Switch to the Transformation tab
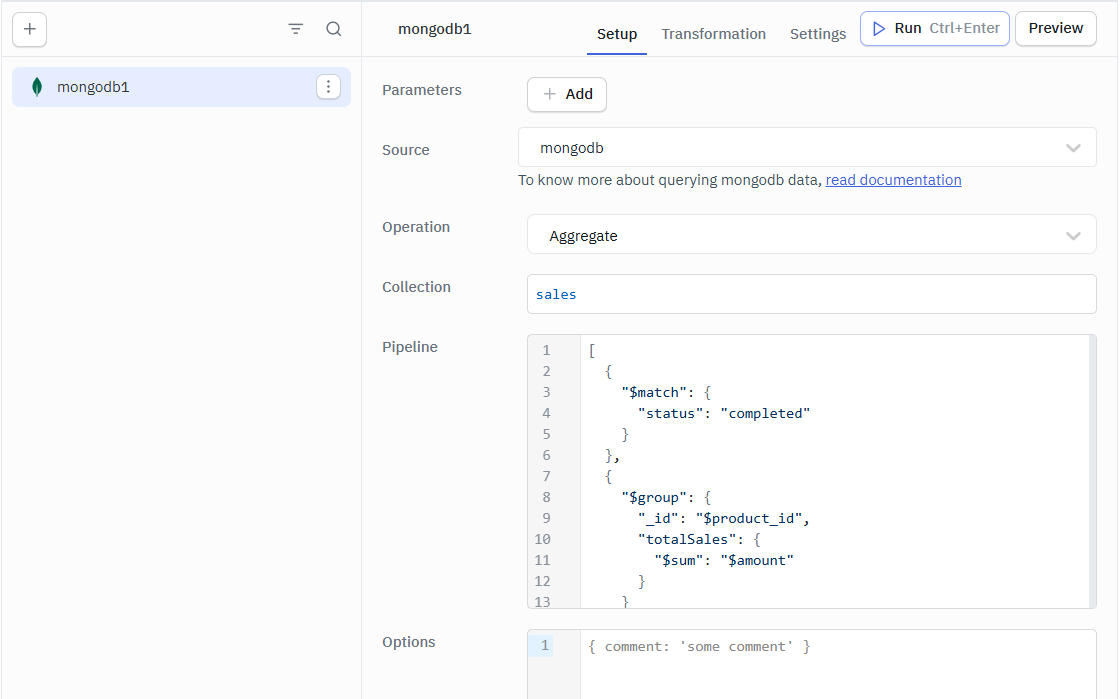Image resolution: width=1120 pixels, height=699 pixels. tap(713, 34)
